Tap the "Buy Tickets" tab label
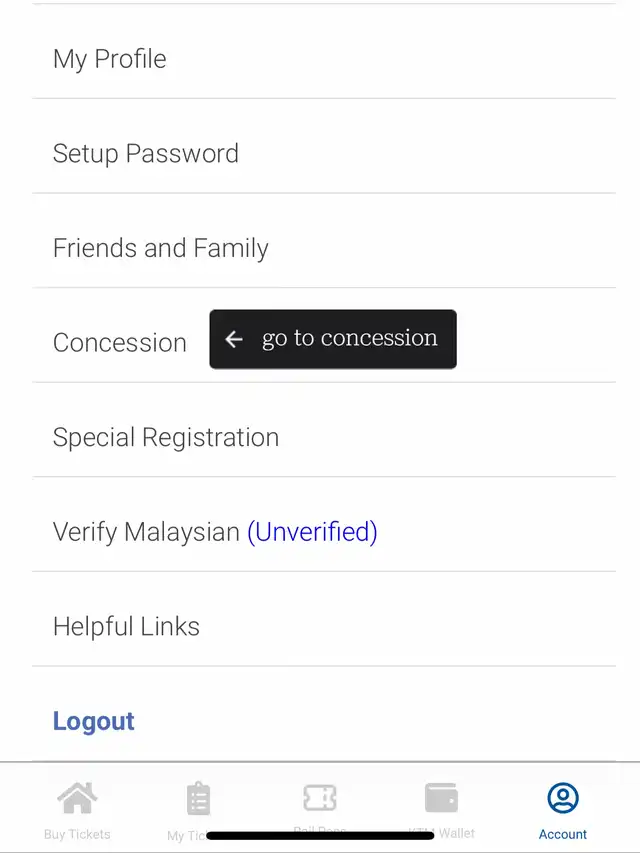The height and width of the screenshot is (853, 640). point(77,834)
